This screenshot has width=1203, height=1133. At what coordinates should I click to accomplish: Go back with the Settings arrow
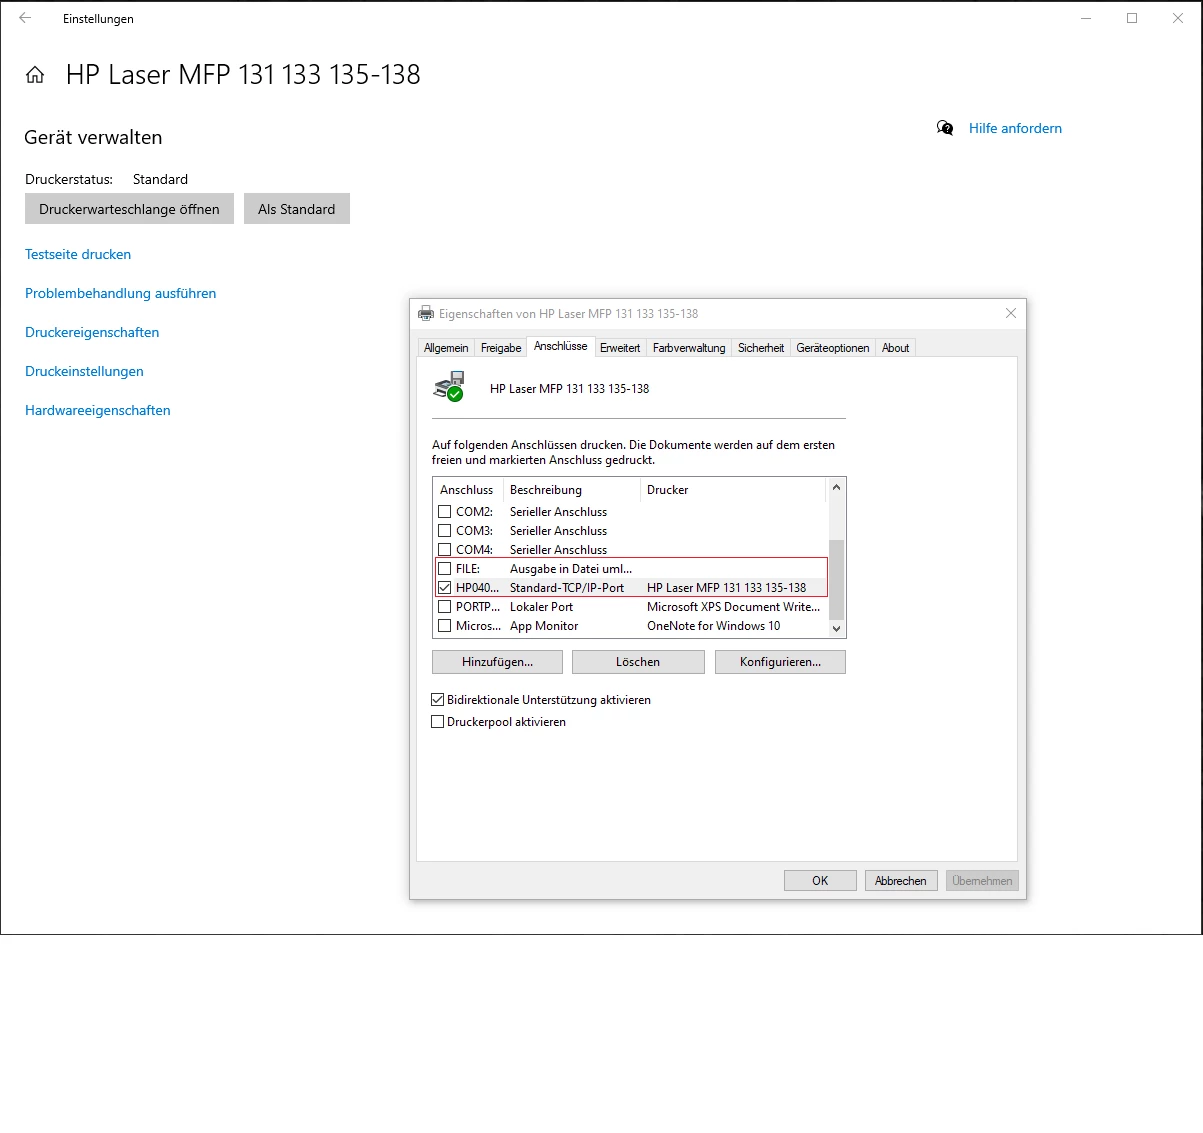coord(25,18)
